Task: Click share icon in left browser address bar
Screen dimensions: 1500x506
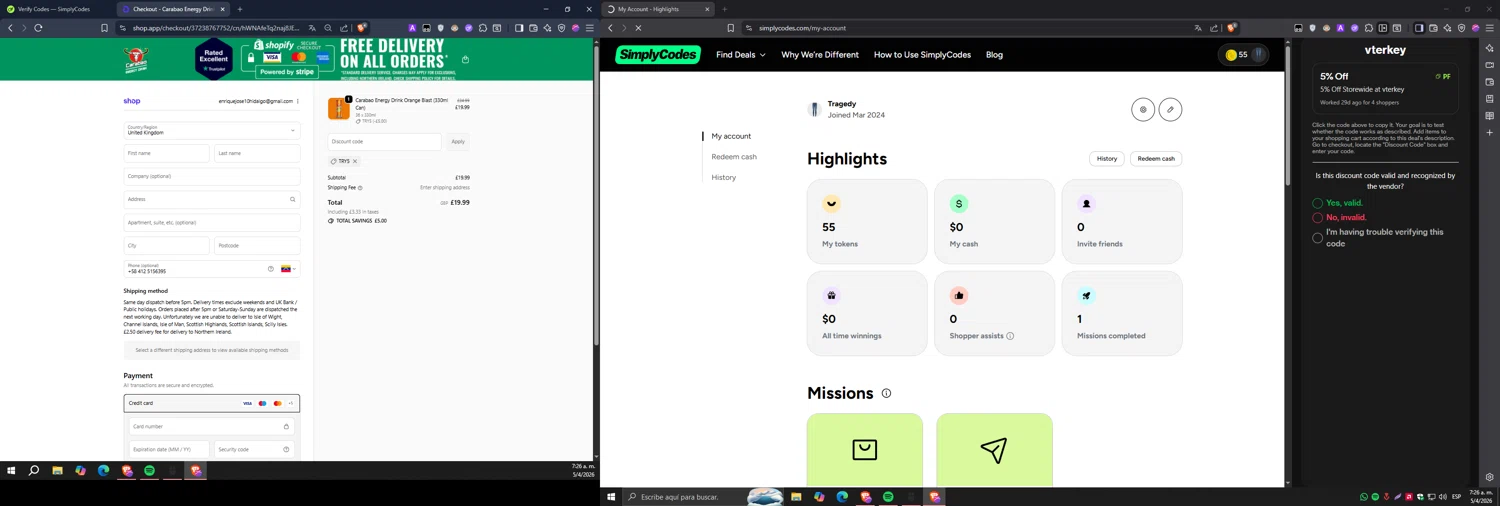Action: click(344, 28)
